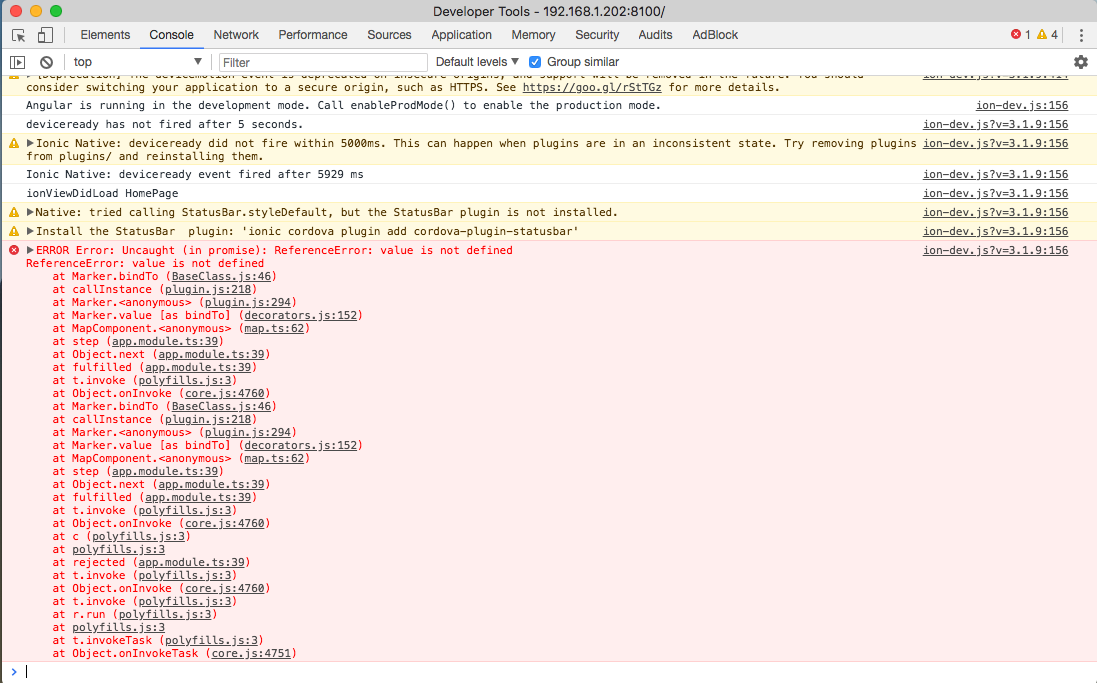This screenshot has height=683, width=1097.
Task: Open the console settings gear icon
Action: tap(1080, 61)
